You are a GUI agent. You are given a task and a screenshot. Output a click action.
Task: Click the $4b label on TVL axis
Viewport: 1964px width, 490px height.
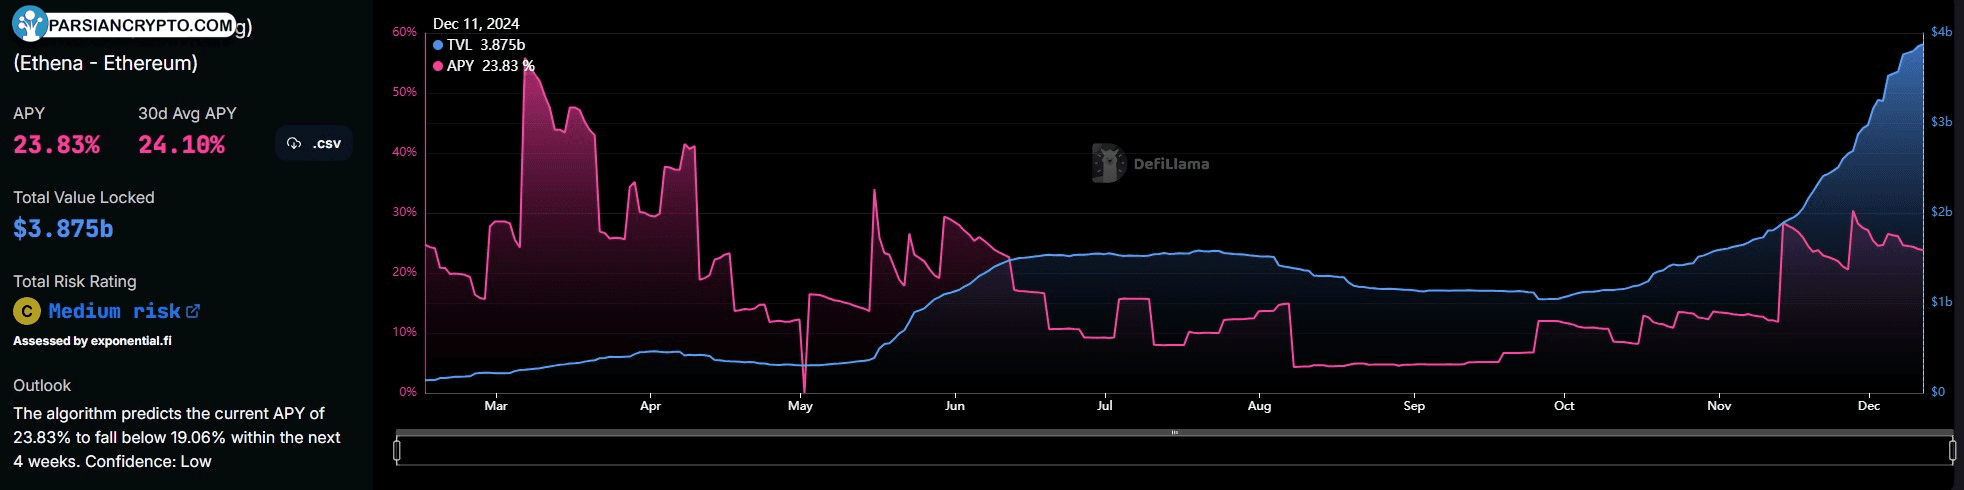pyautogui.click(x=1941, y=32)
